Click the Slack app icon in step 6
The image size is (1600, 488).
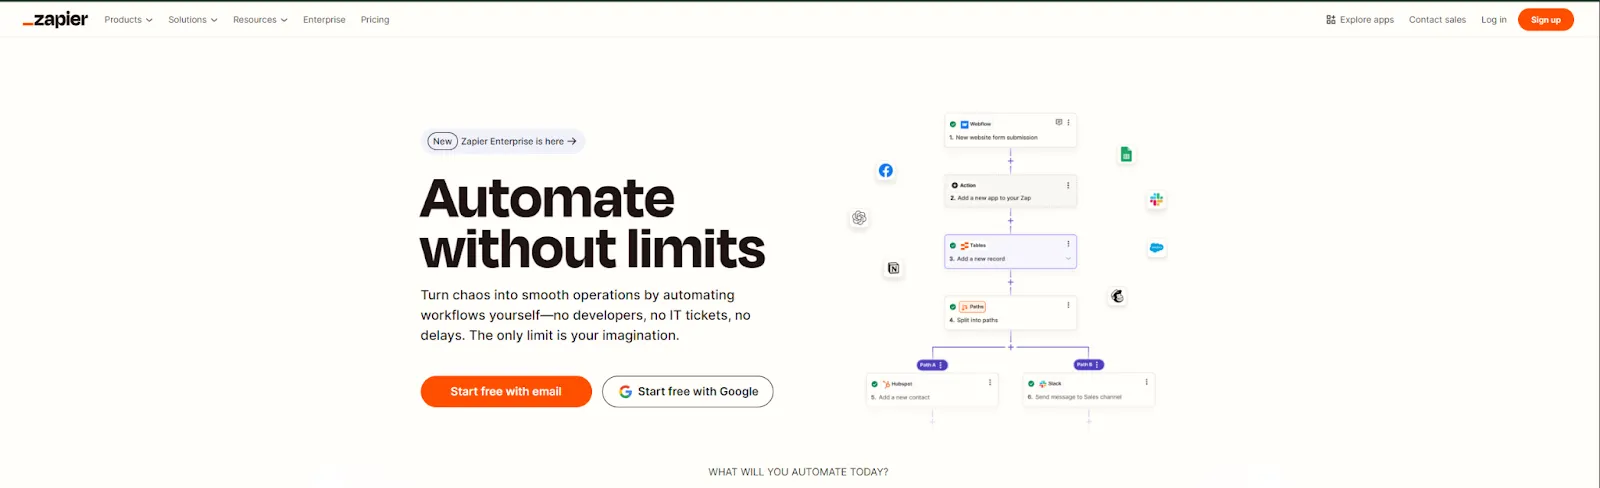(1042, 384)
